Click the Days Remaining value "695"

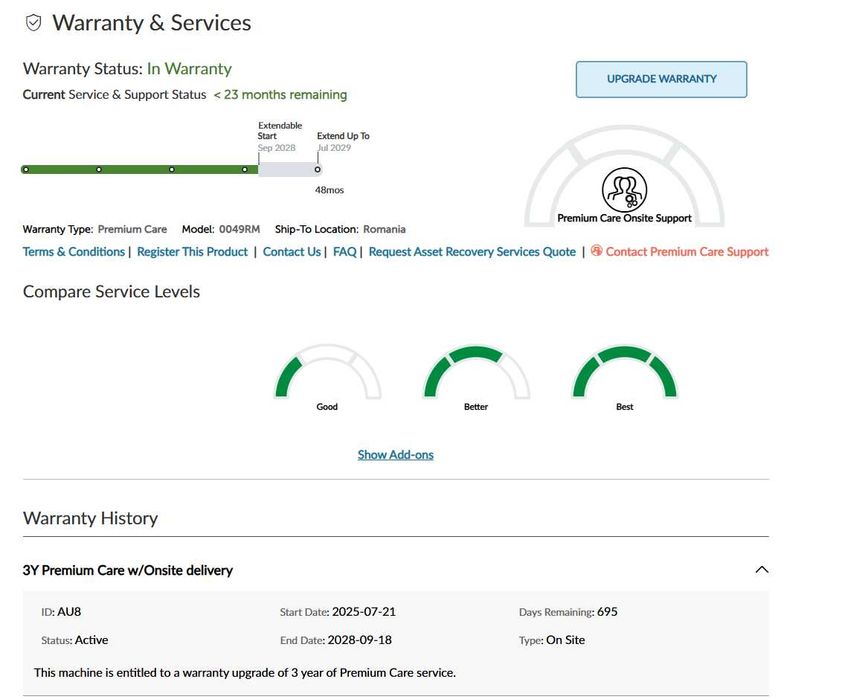pos(607,611)
